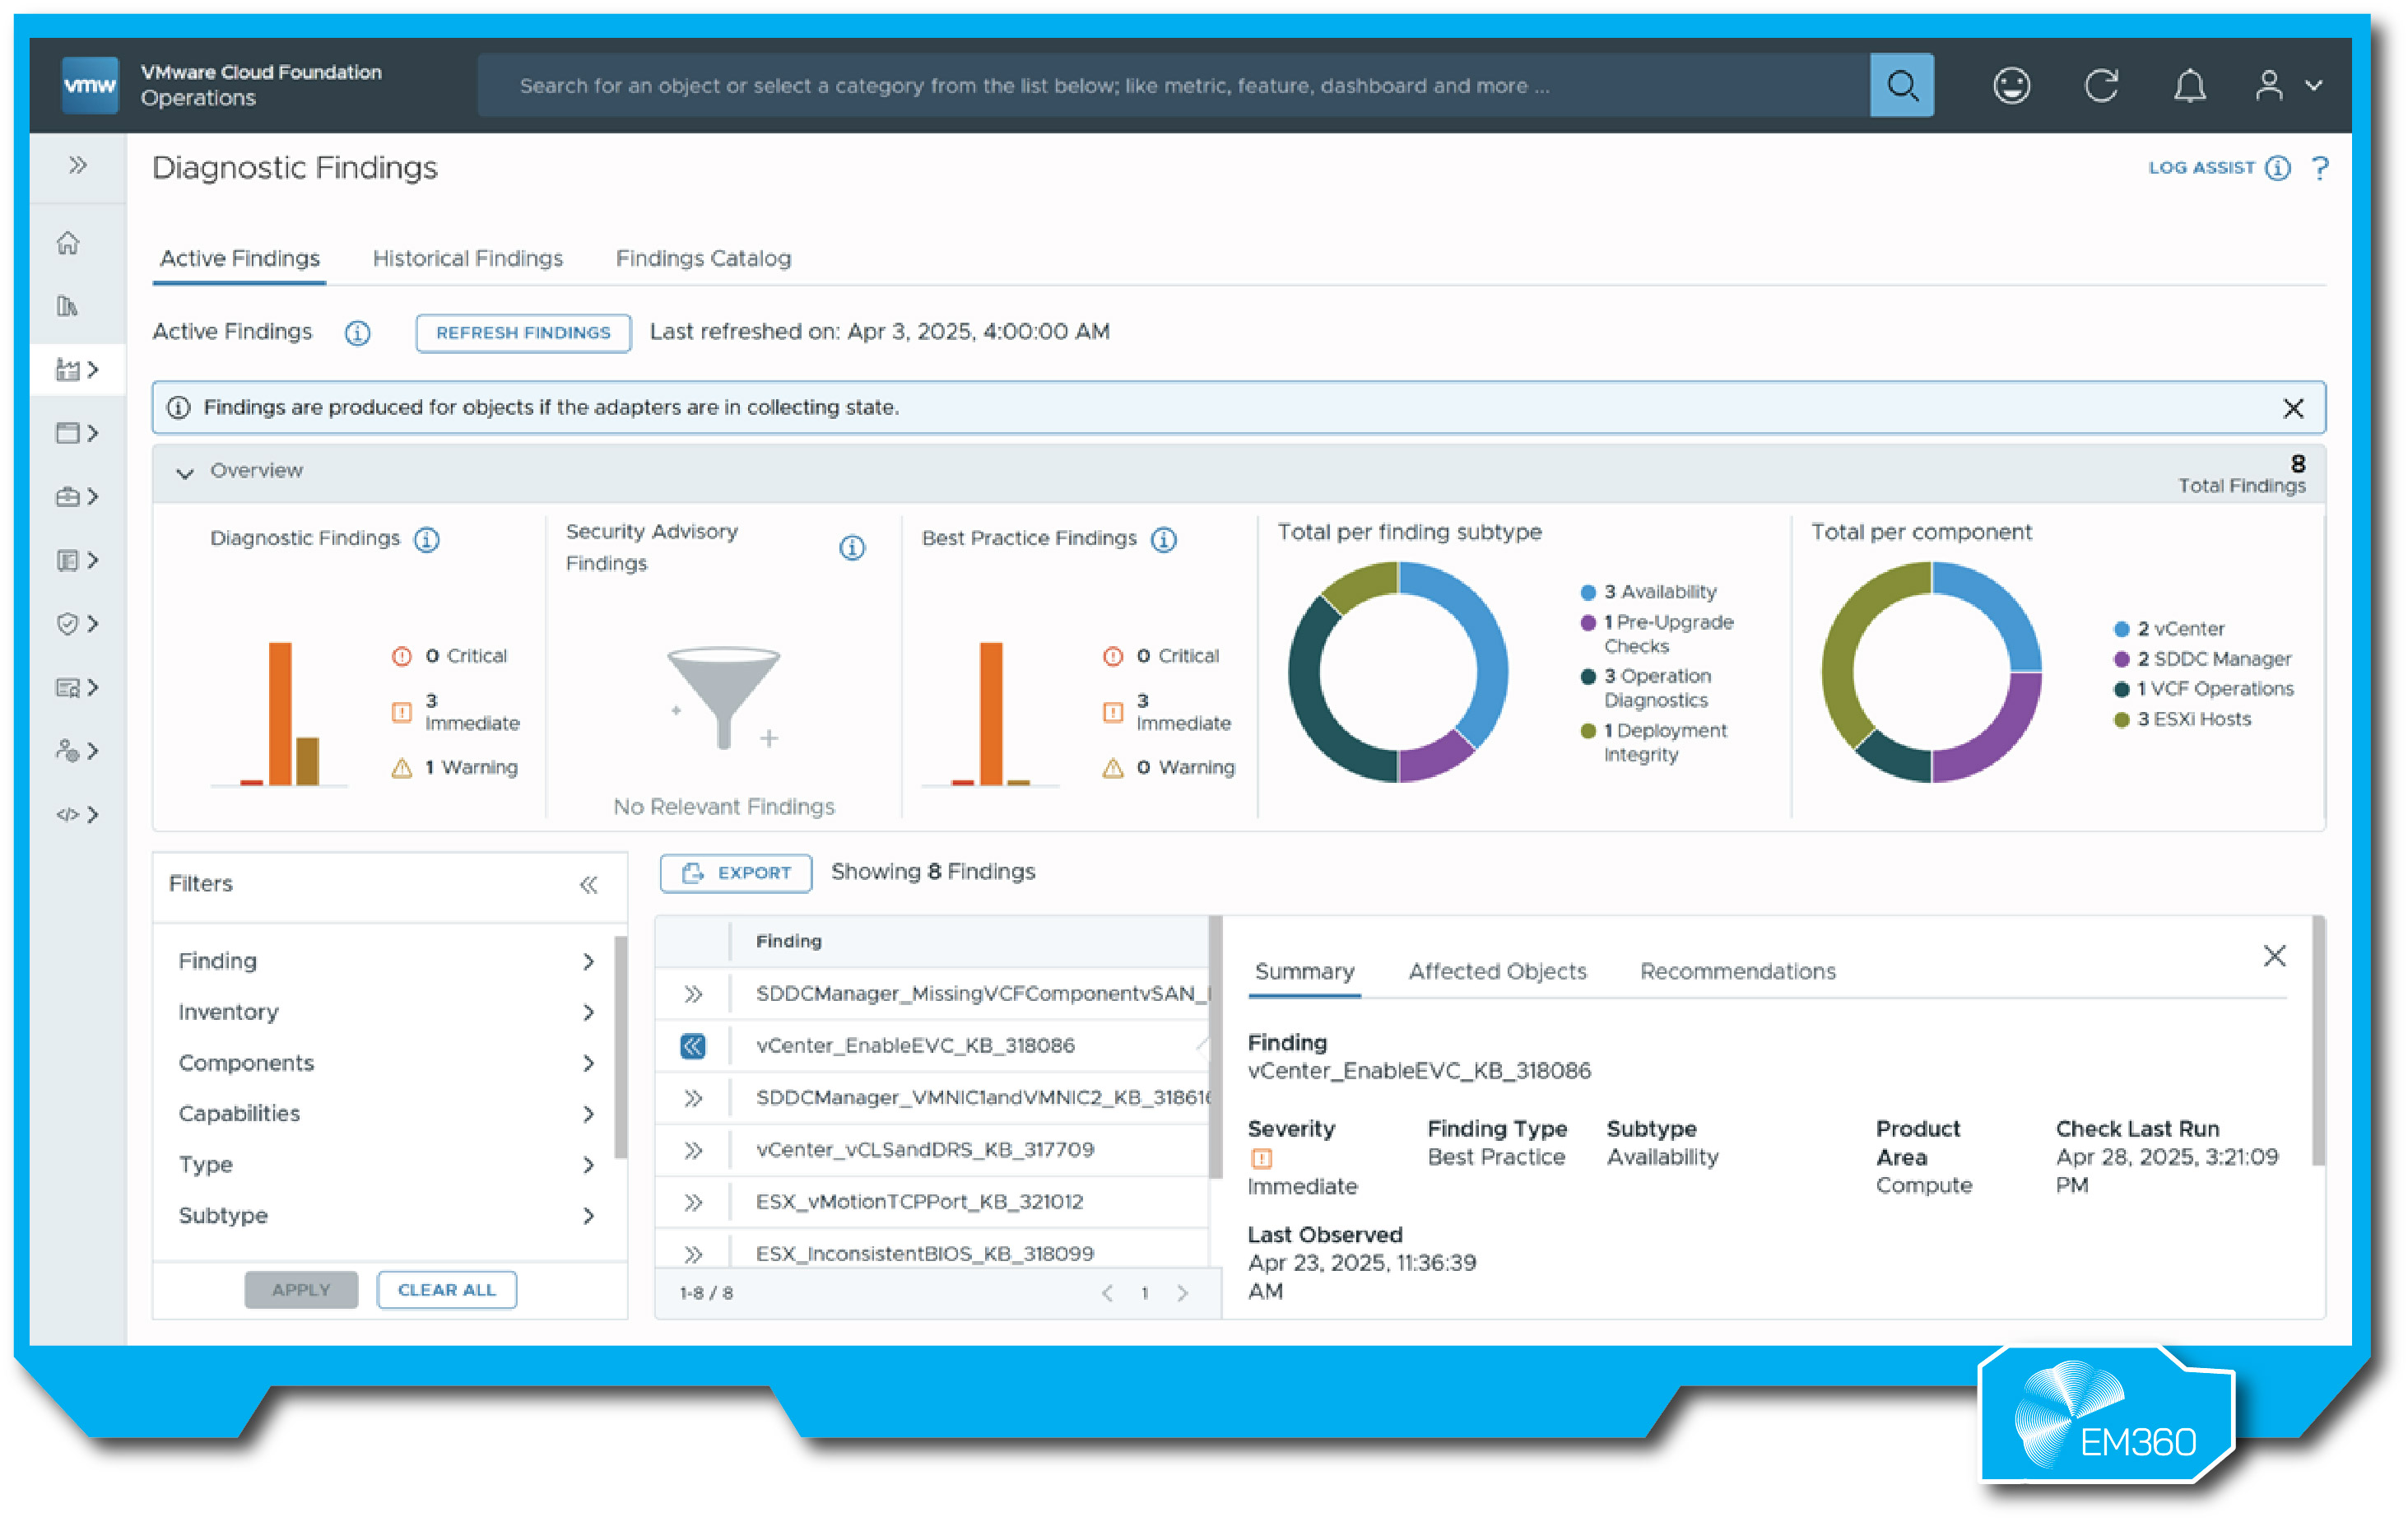Click the Help question mark icon
2408x1522 pixels.
point(2321,168)
